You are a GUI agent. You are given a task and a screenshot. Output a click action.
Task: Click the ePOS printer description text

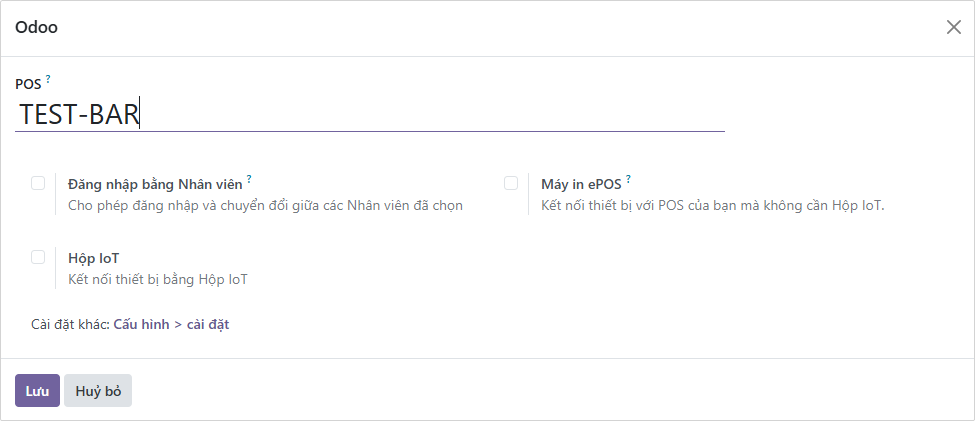(x=712, y=206)
